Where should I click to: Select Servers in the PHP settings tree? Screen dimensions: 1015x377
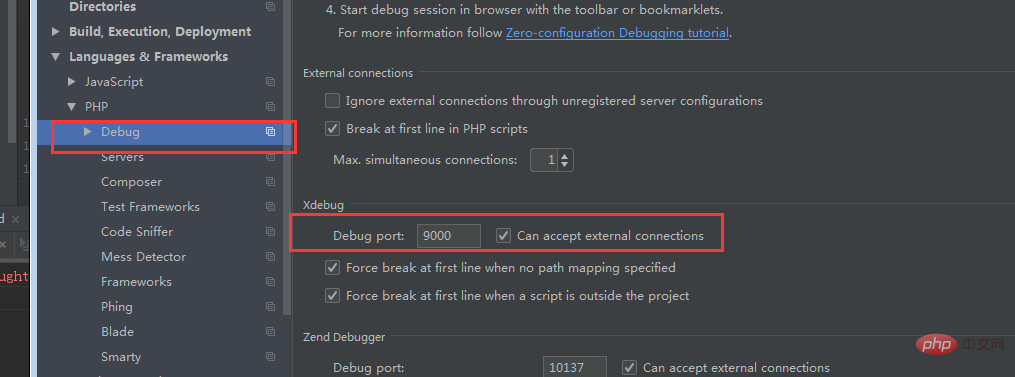(x=122, y=157)
